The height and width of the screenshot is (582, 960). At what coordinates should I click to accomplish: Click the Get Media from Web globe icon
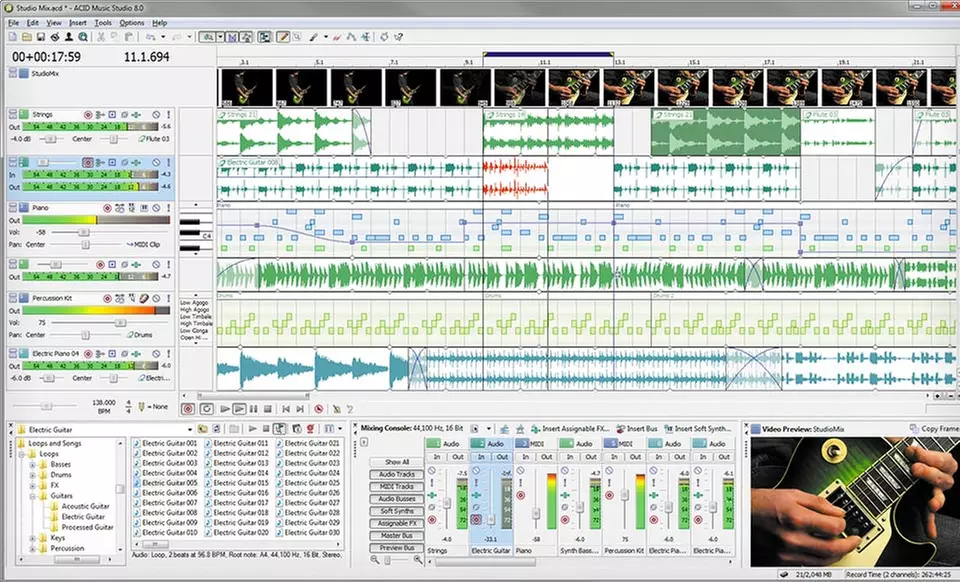tap(83, 37)
